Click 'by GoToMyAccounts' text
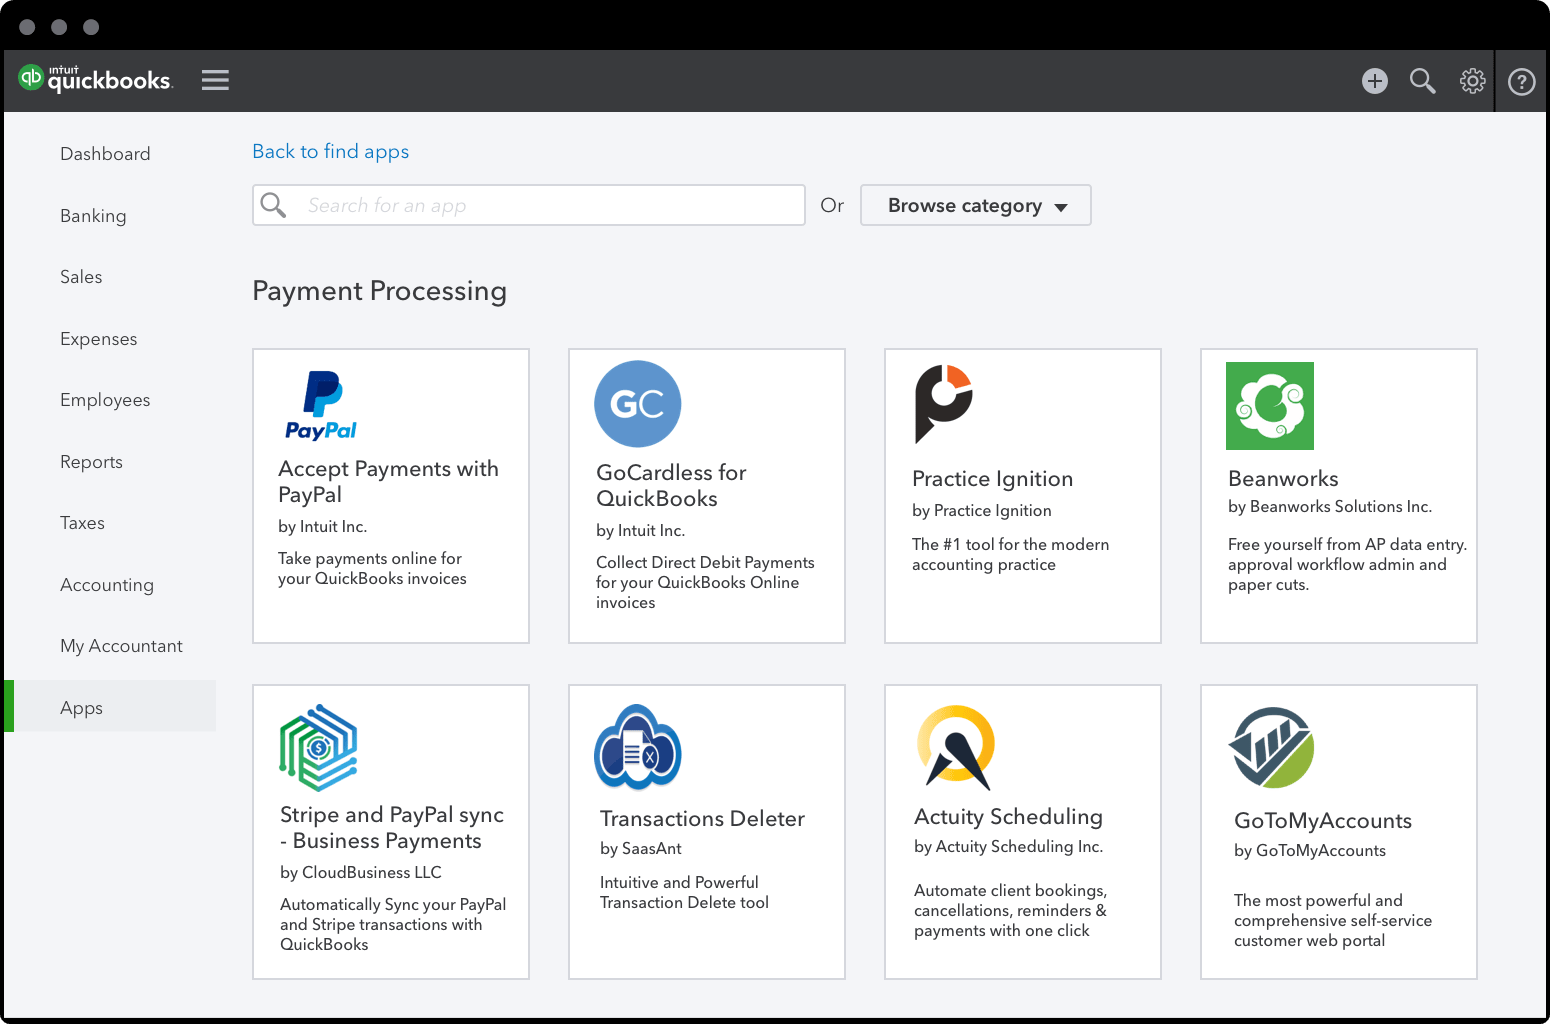 click(1310, 851)
